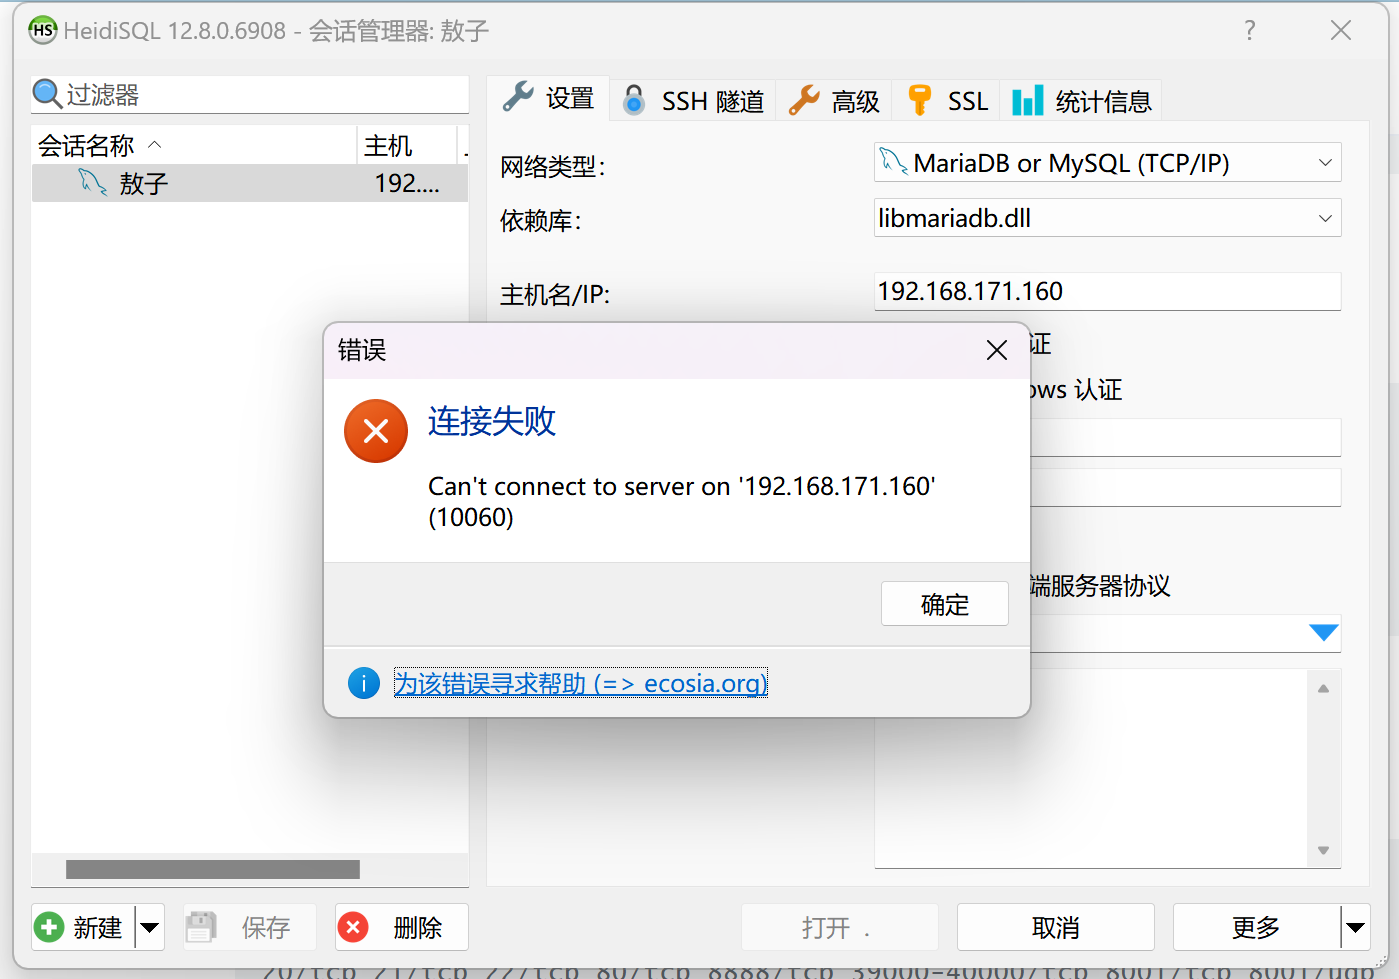The width and height of the screenshot is (1399, 979).
Task: Click the dolphin icon of session 敖子
Action: pyautogui.click(x=93, y=182)
